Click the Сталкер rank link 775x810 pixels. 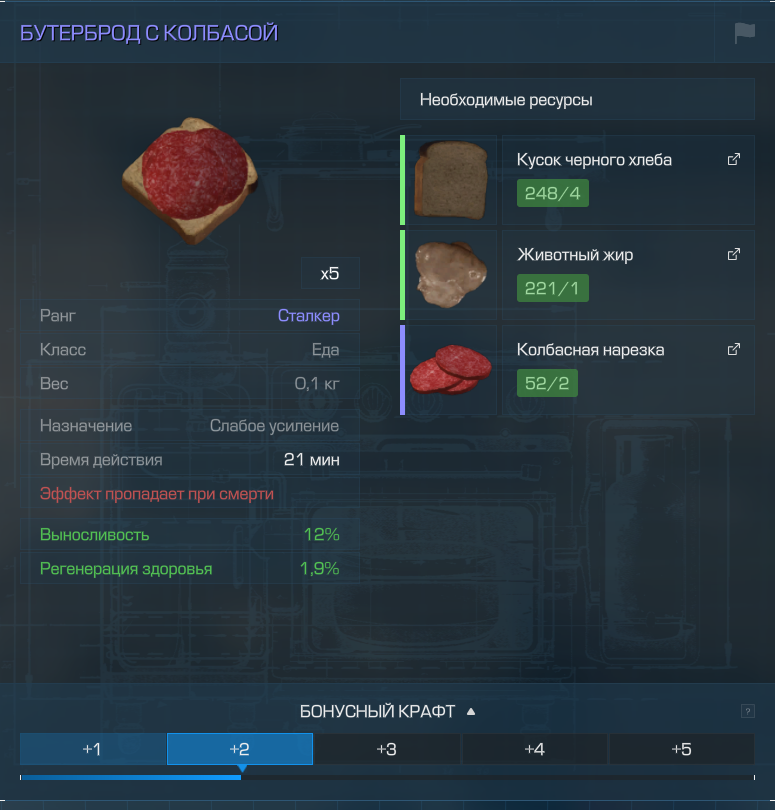[308, 316]
